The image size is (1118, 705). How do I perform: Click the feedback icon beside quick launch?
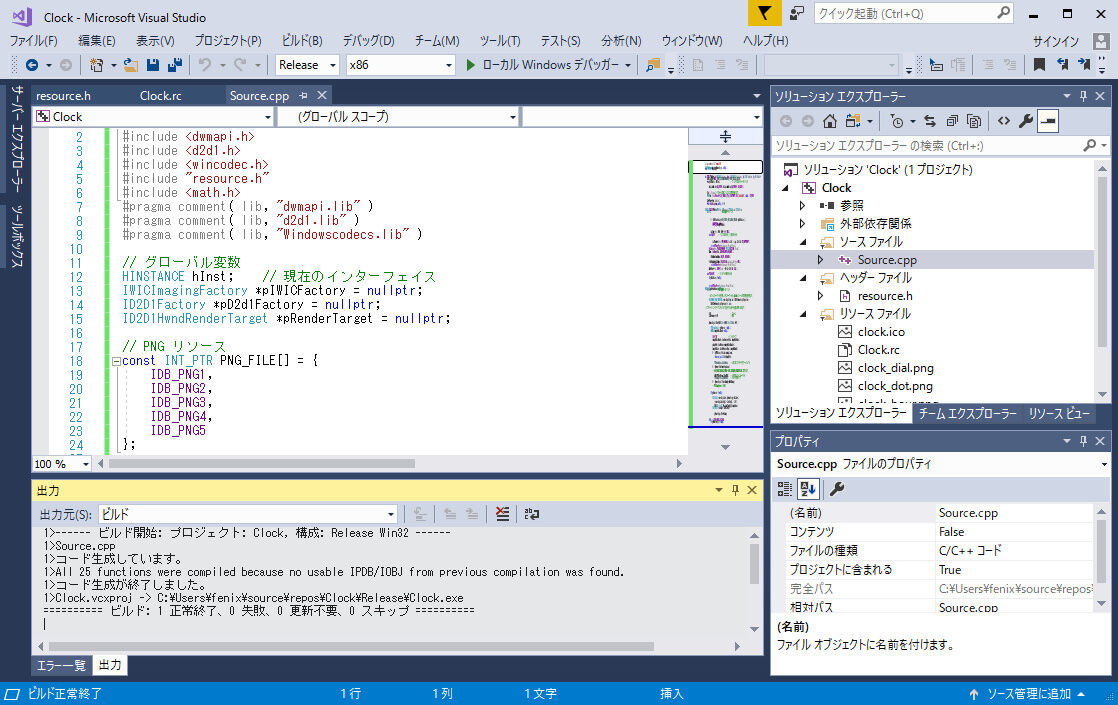pyautogui.click(x=796, y=13)
